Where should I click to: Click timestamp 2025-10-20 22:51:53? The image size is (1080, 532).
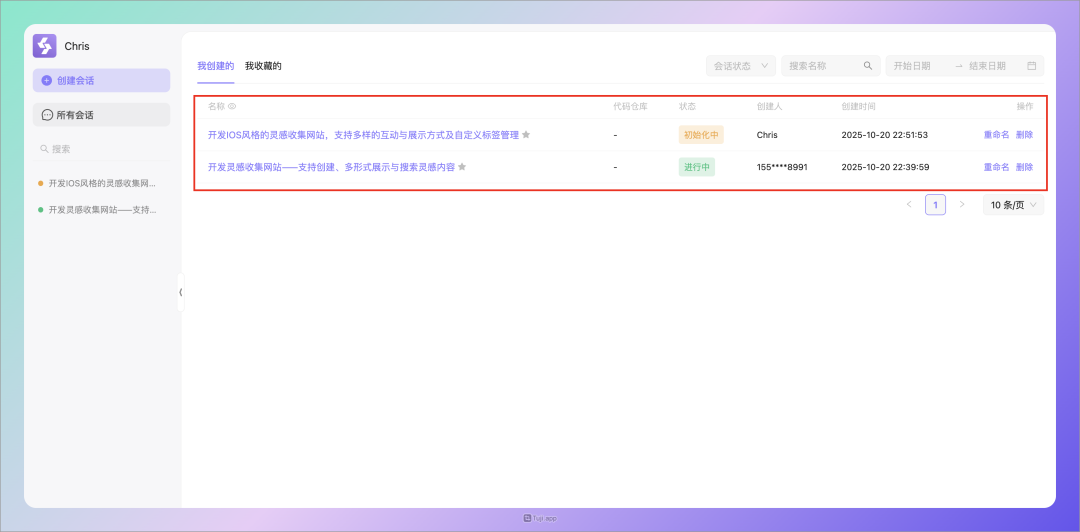[884, 135]
